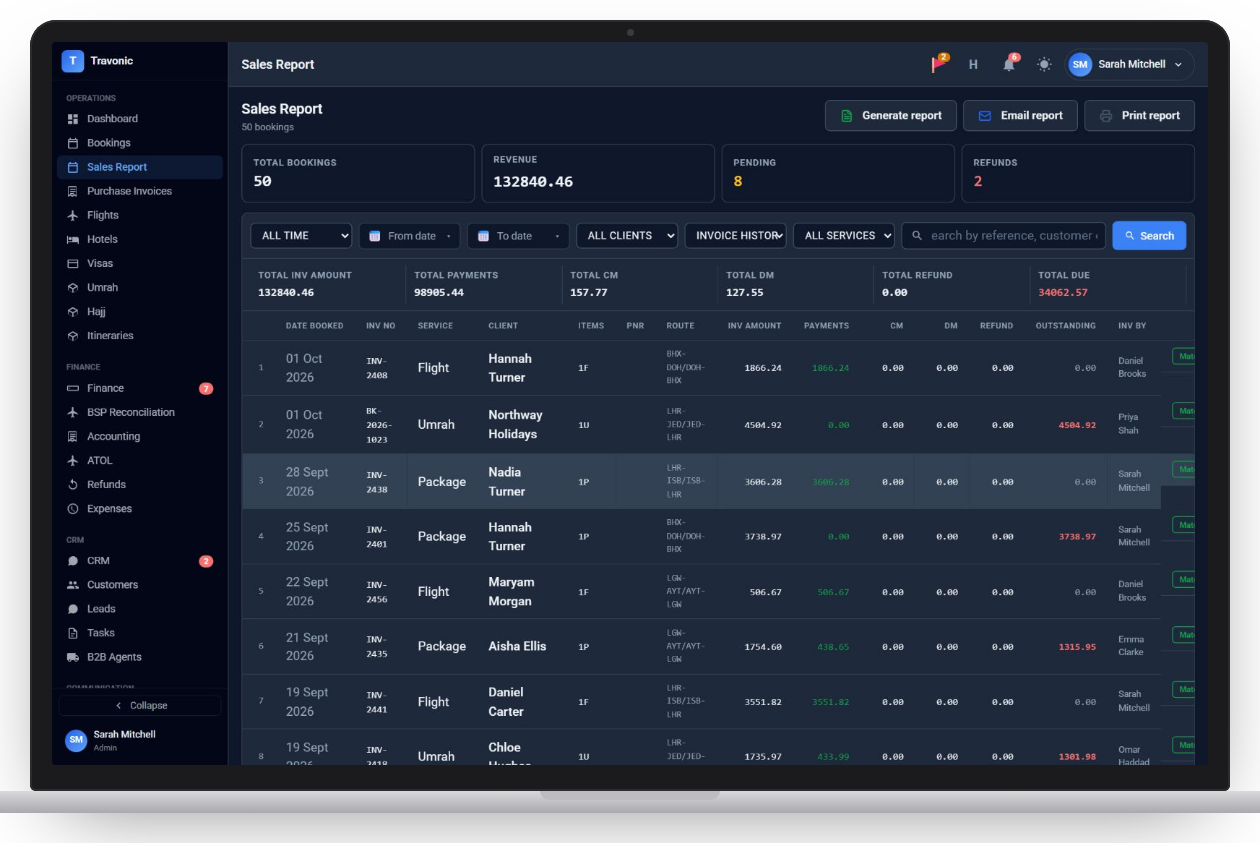Open the INVOICE HISTORY dropdown
The width and height of the screenshot is (1260, 843).
point(735,235)
